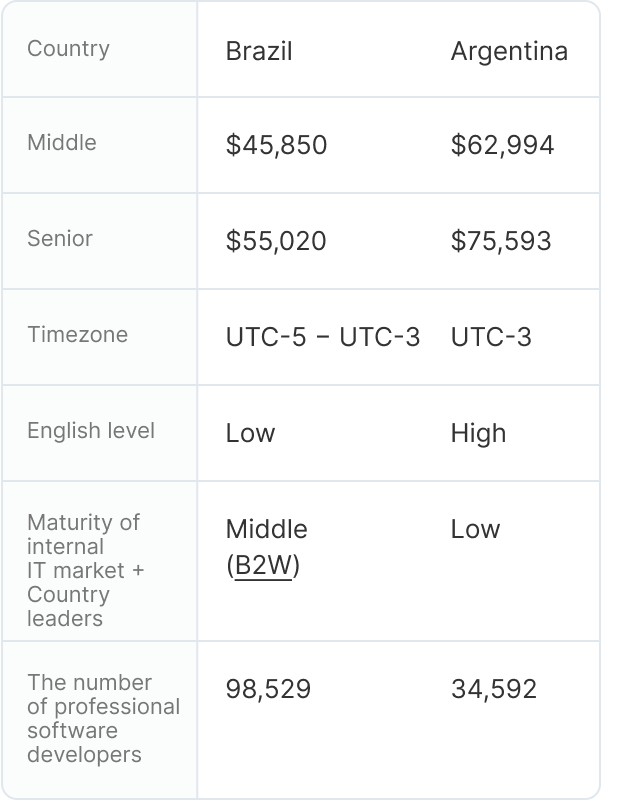Image resolution: width=621 pixels, height=800 pixels.
Task: Select Argentina's Low market maturity value
Action: coord(475,530)
